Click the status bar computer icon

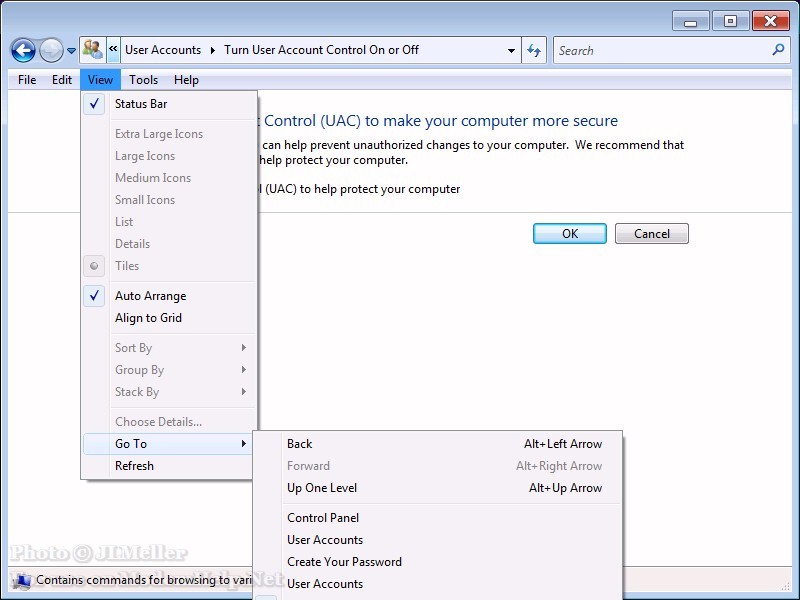point(21,581)
